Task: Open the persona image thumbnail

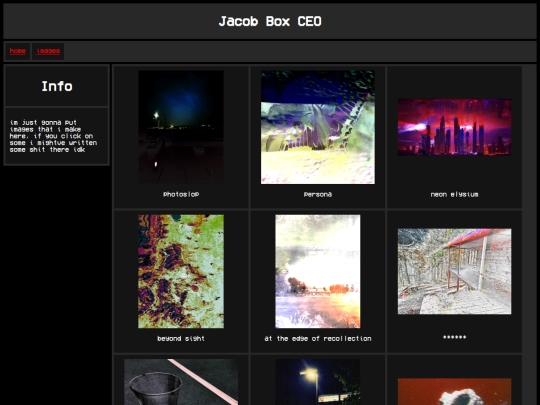Action: (x=318, y=127)
